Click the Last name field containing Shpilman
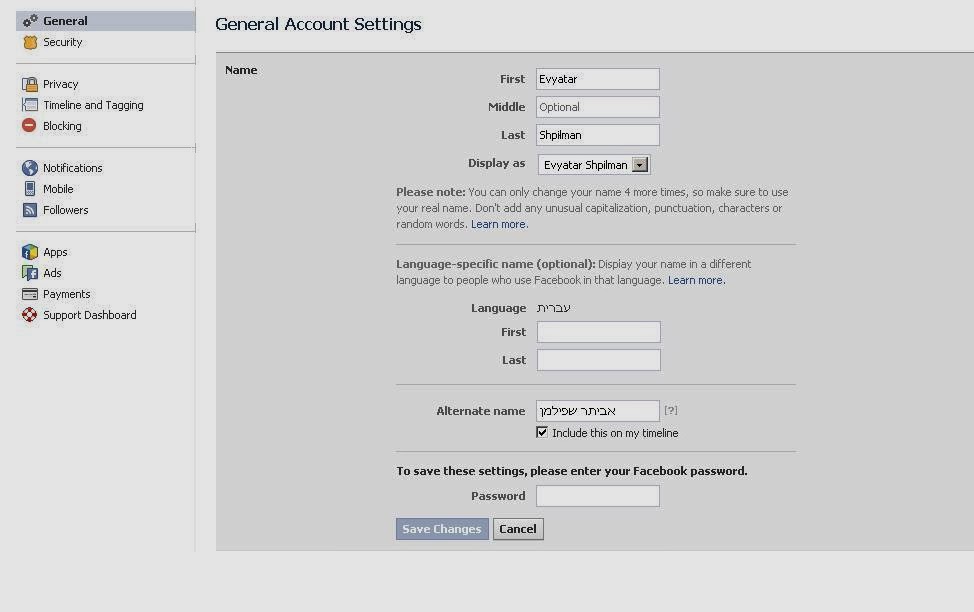Screen dimensions: 974x612 pyautogui.click(x=598, y=135)
